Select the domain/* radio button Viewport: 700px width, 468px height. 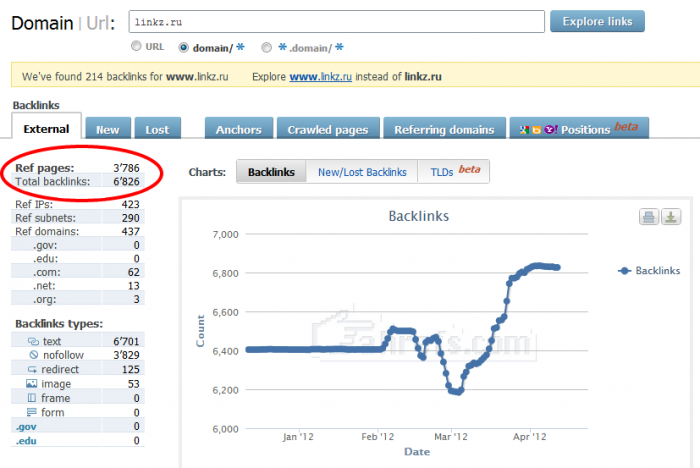(x=183, y=47)
